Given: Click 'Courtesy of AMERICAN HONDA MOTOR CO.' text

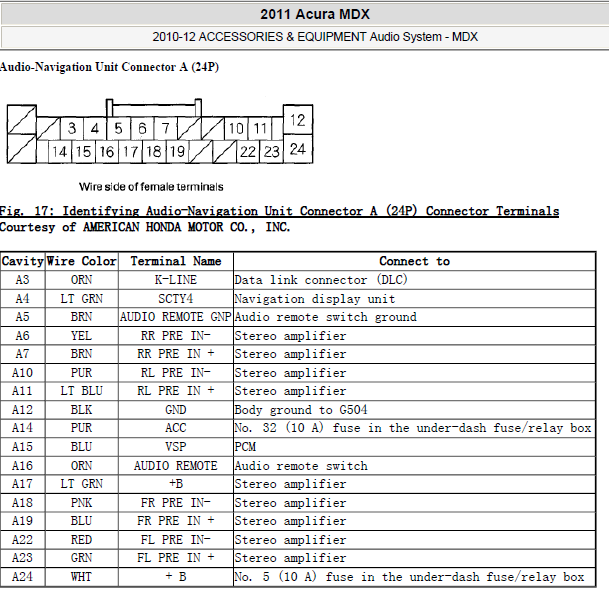Looking at the screenshot, I should point(144,227).
